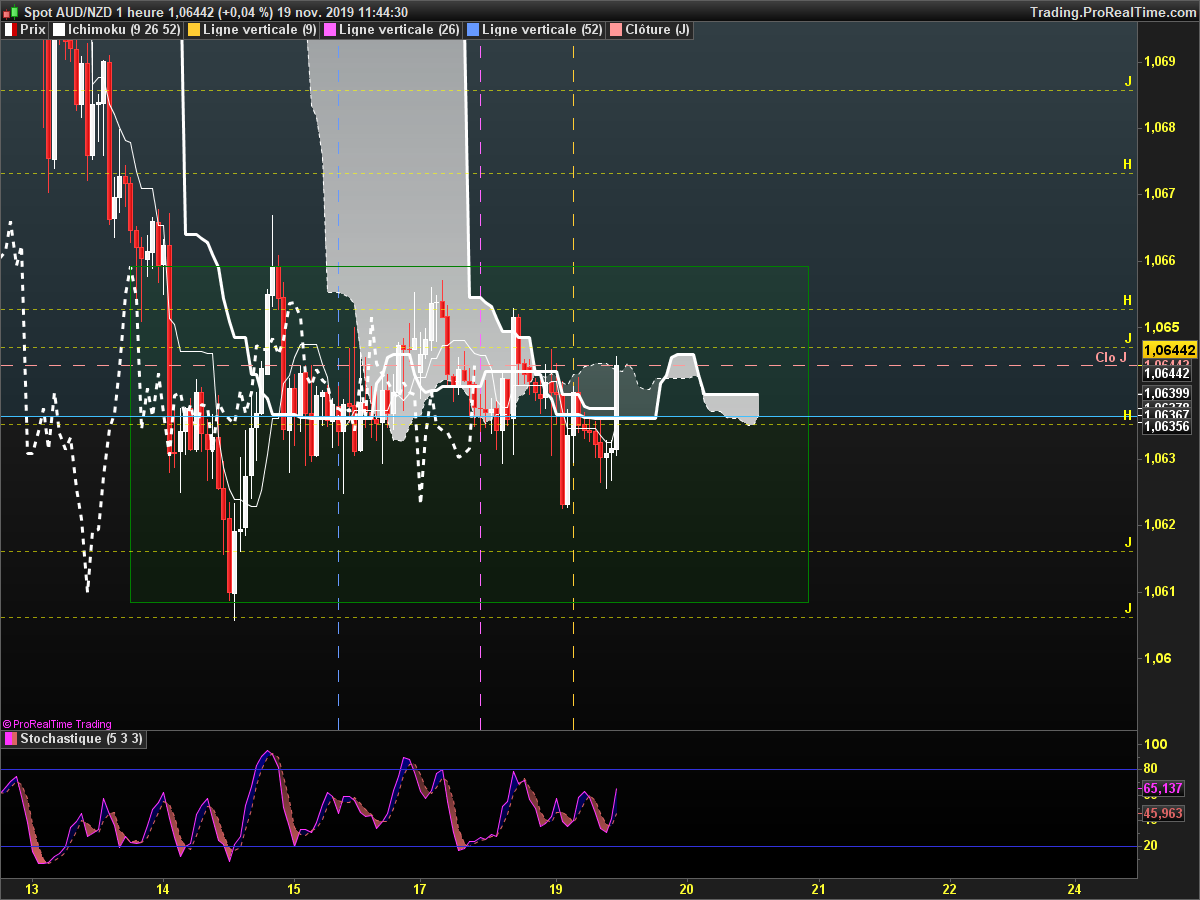The height and width of the screenshot is (900, 1200).
Task: Click the Stochastique panel color box
Action: tap(10, 739)
